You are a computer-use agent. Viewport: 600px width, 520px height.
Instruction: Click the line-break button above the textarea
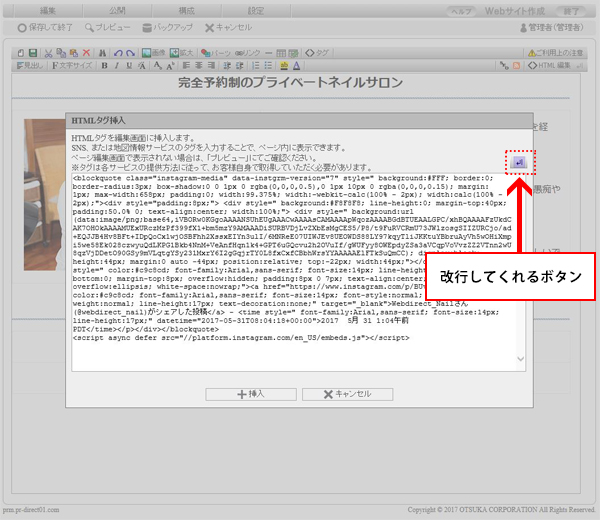tap(519, 163)
